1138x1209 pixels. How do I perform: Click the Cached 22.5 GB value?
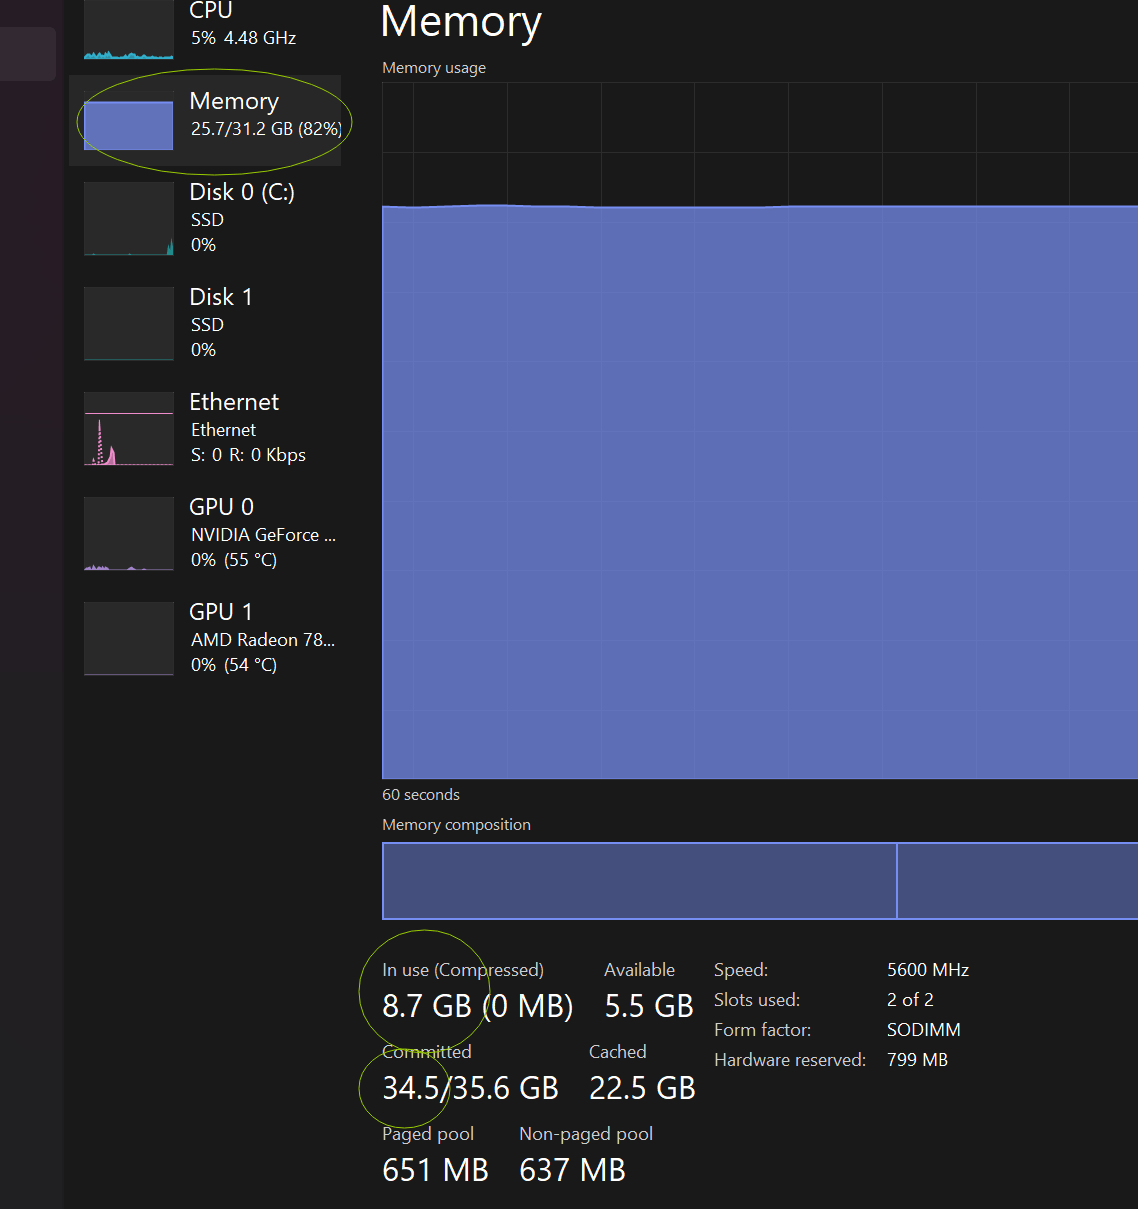[x=642, y=1088]
